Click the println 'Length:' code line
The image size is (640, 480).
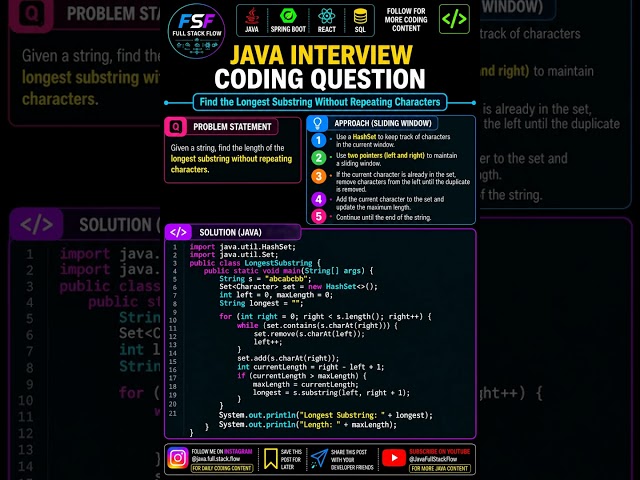[x=308, y=424]
